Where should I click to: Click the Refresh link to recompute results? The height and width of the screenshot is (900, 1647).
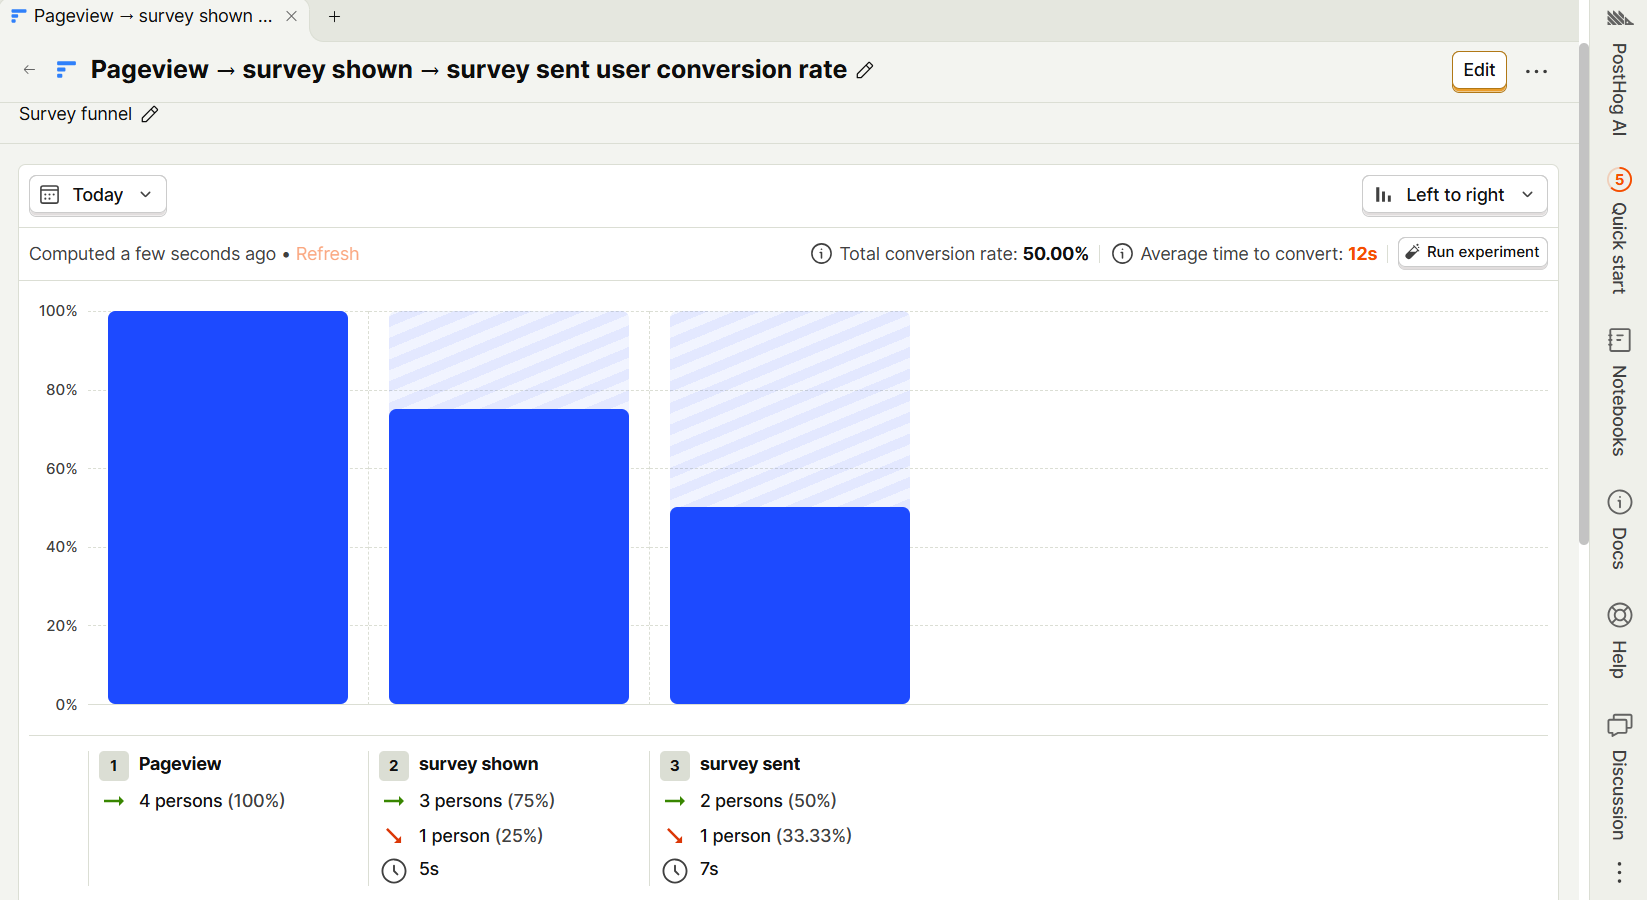(x=327, y=253)
